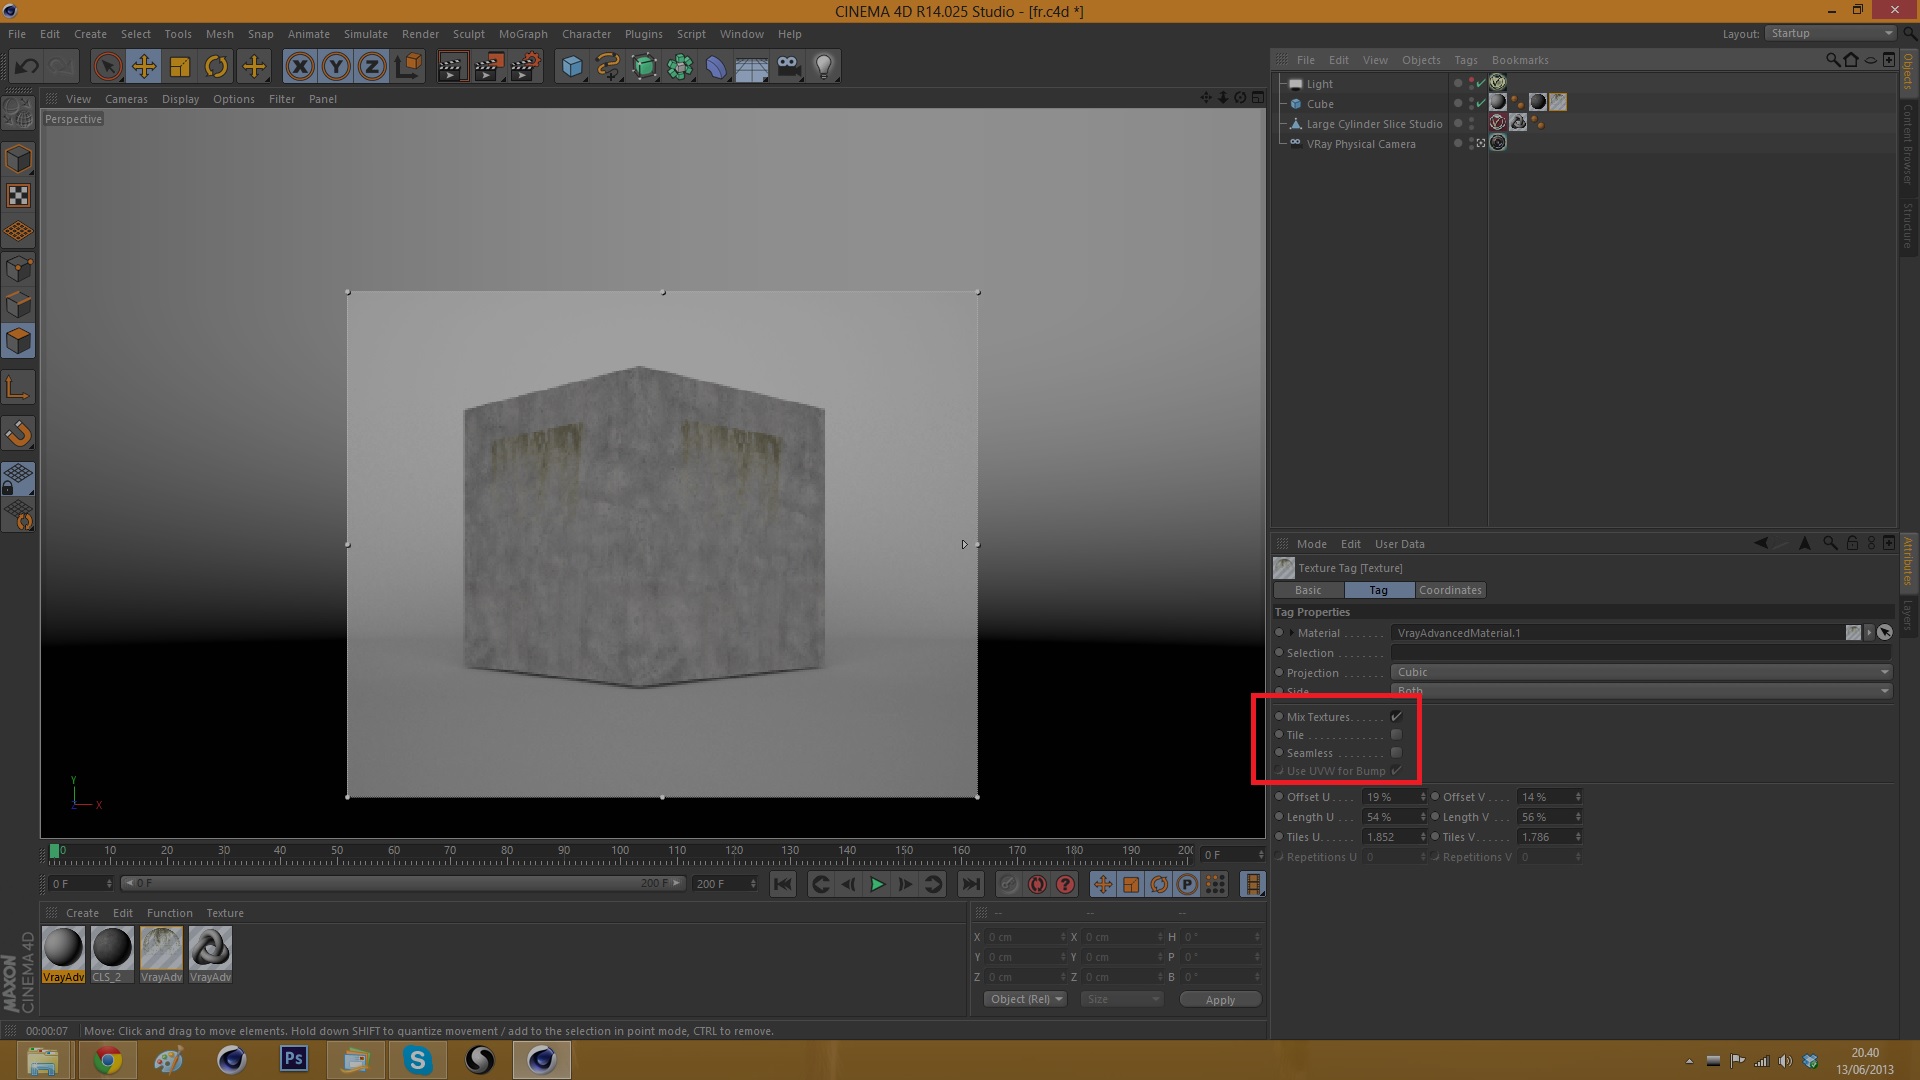The height and width of the screenshot is (1080, 1920).
Task: Switch to the Coordinates tab
Action: coord(1450,590)
